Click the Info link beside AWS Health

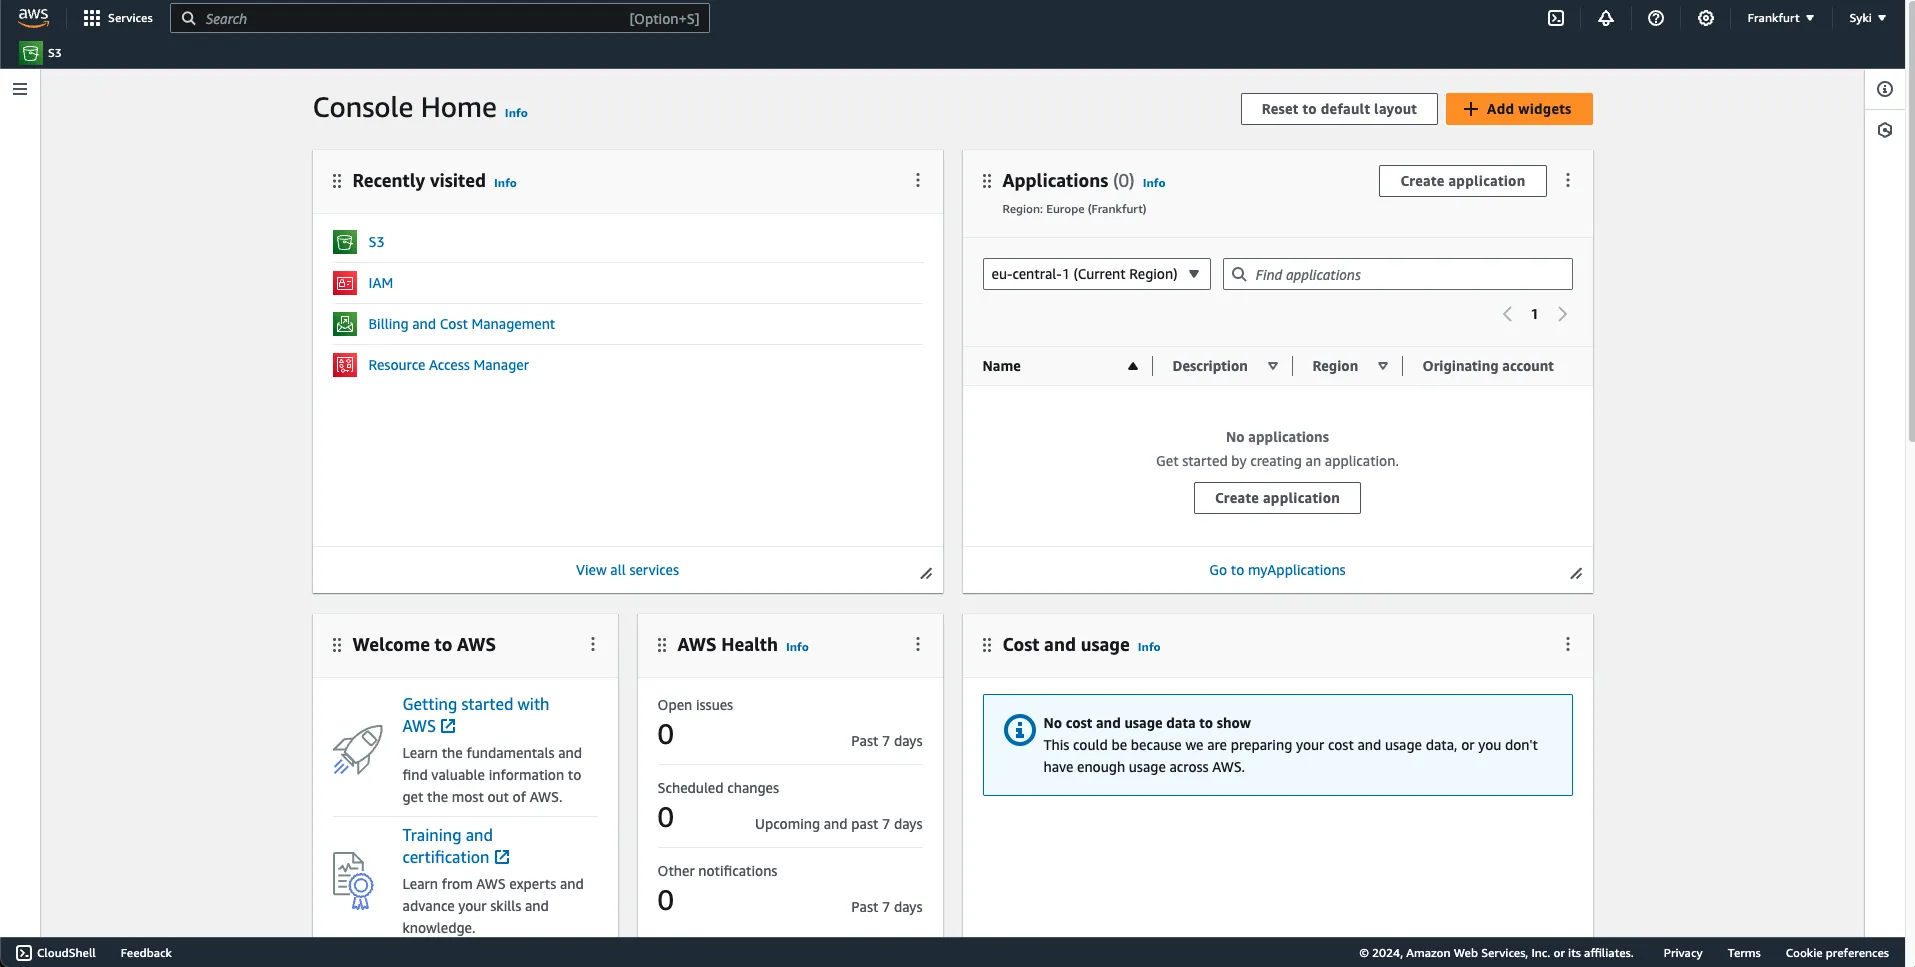point(797,647)
